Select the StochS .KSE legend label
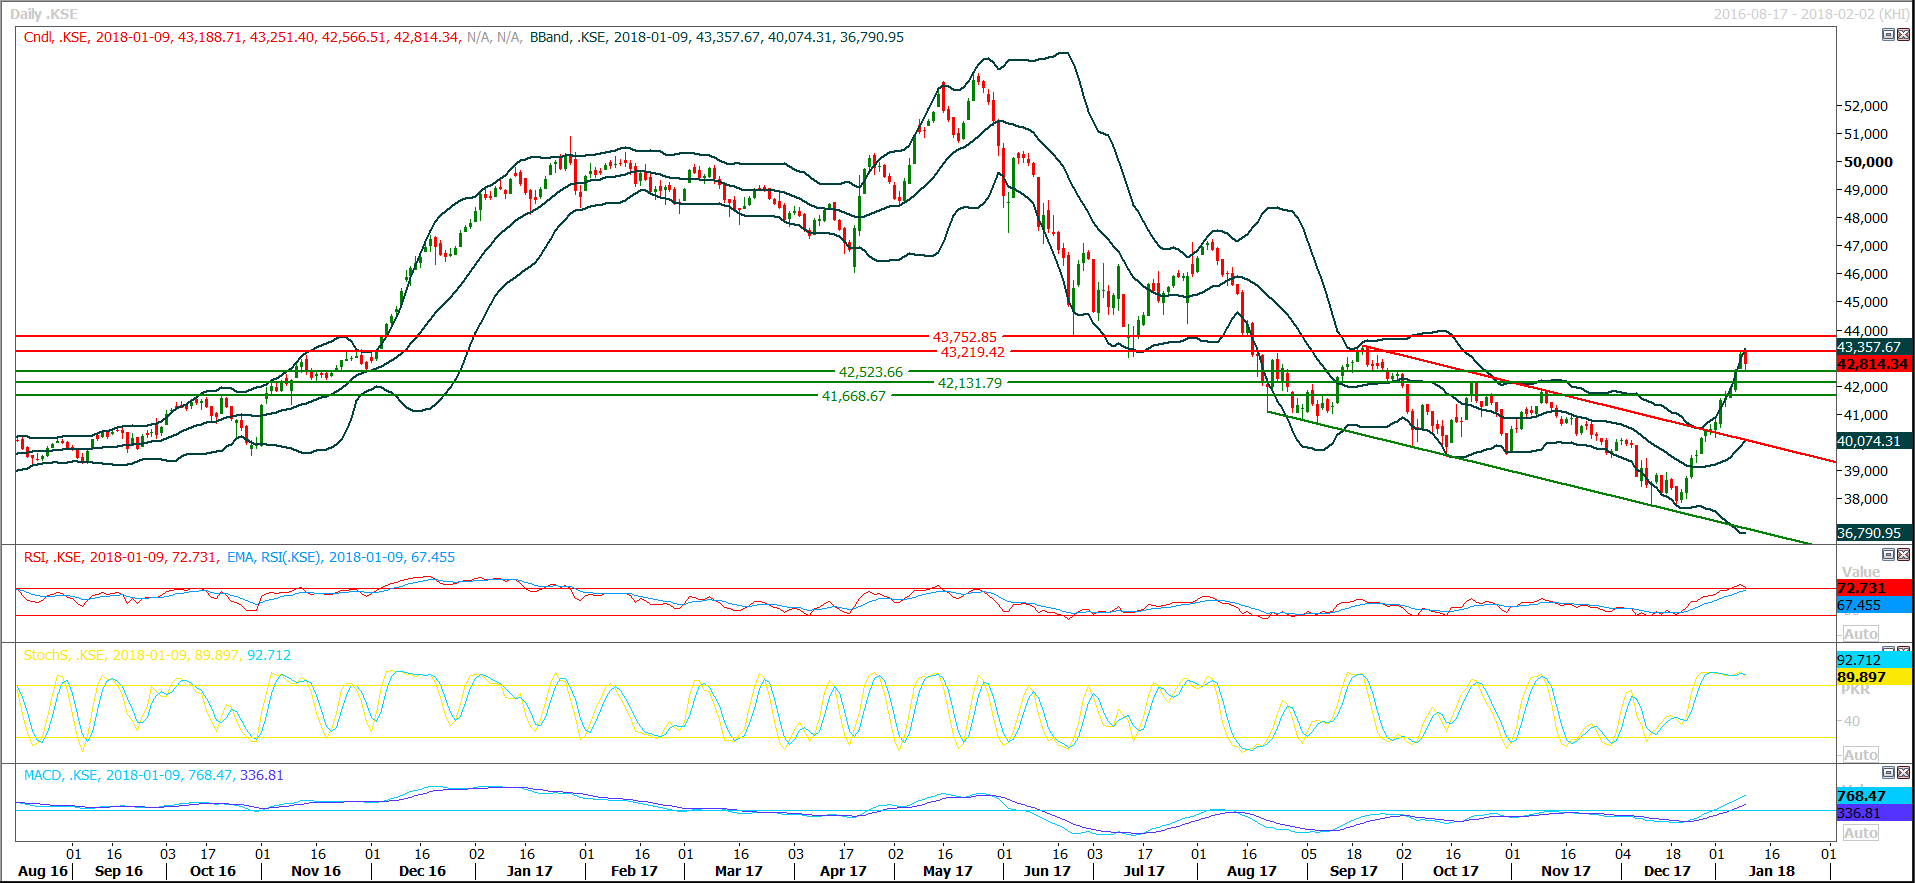Image resolution: width=1915 pixels, height=883 pixels. click(64, 655)
